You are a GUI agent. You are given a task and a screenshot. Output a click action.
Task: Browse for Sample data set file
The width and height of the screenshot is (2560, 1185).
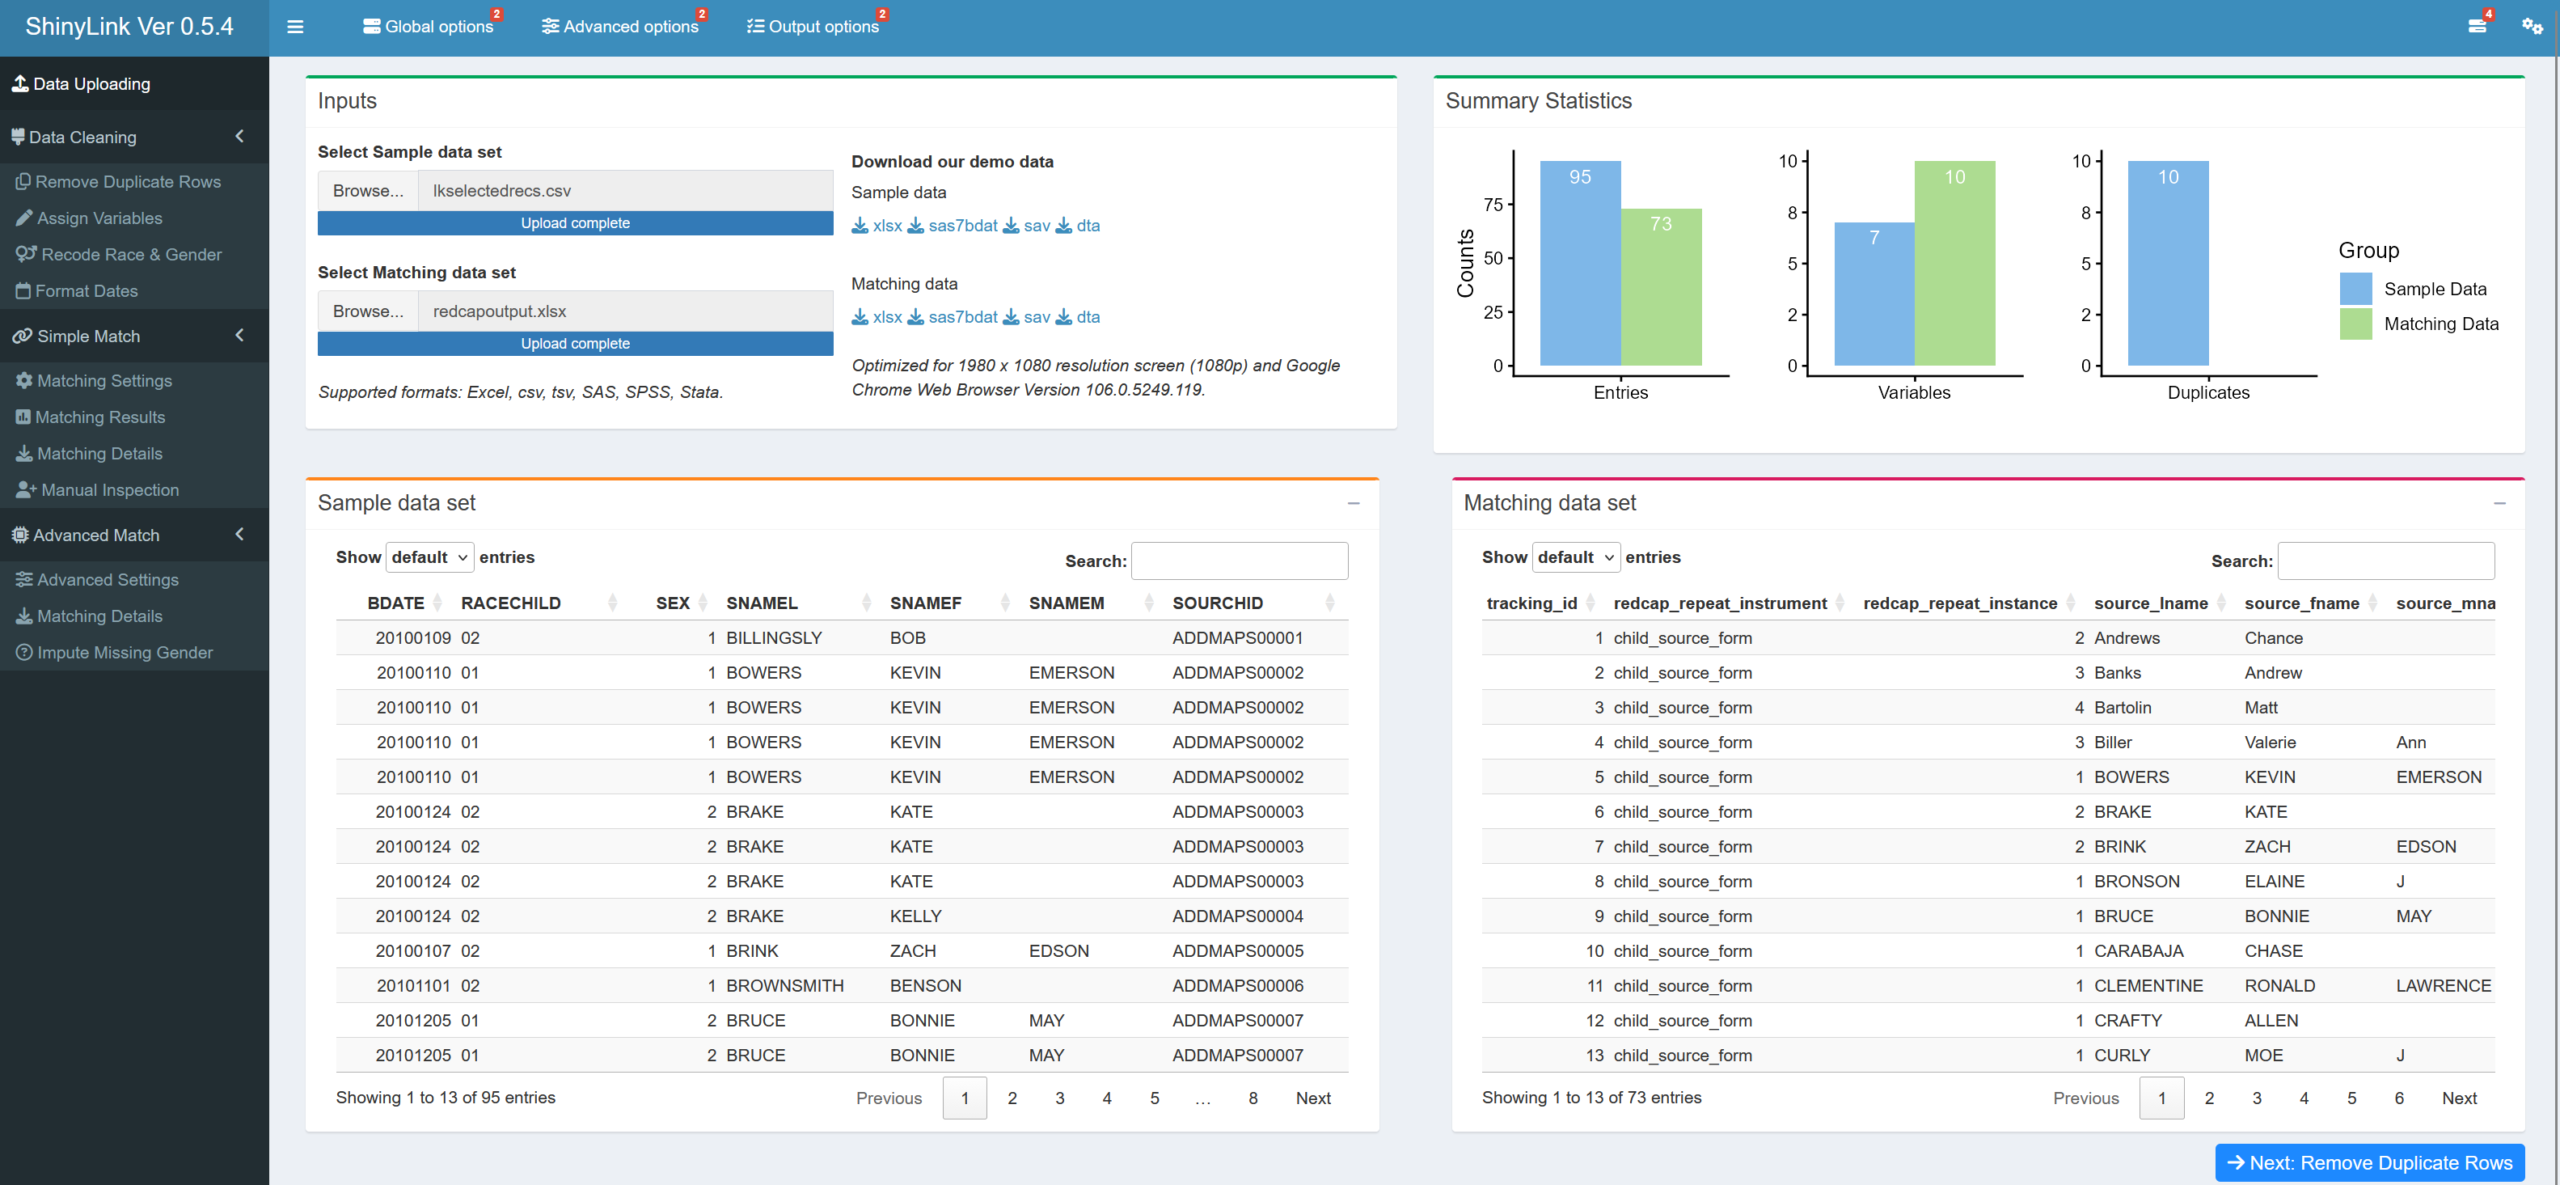368,191
